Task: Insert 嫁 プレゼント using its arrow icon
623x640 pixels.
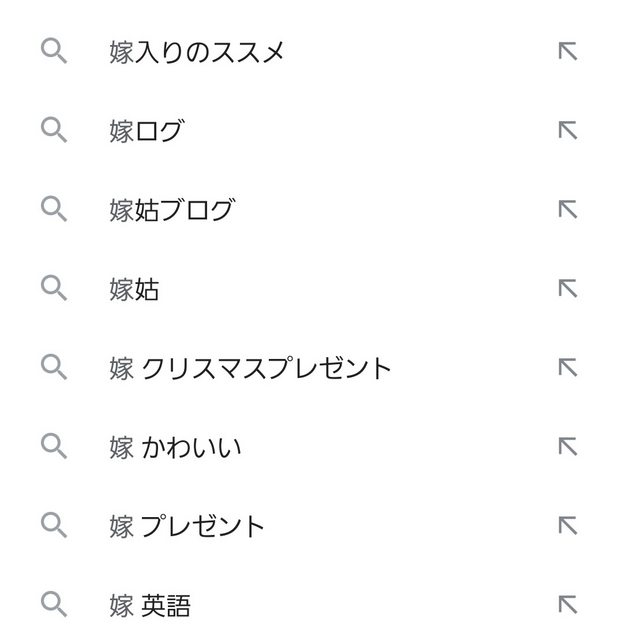Action: click(x=568, y=525)
